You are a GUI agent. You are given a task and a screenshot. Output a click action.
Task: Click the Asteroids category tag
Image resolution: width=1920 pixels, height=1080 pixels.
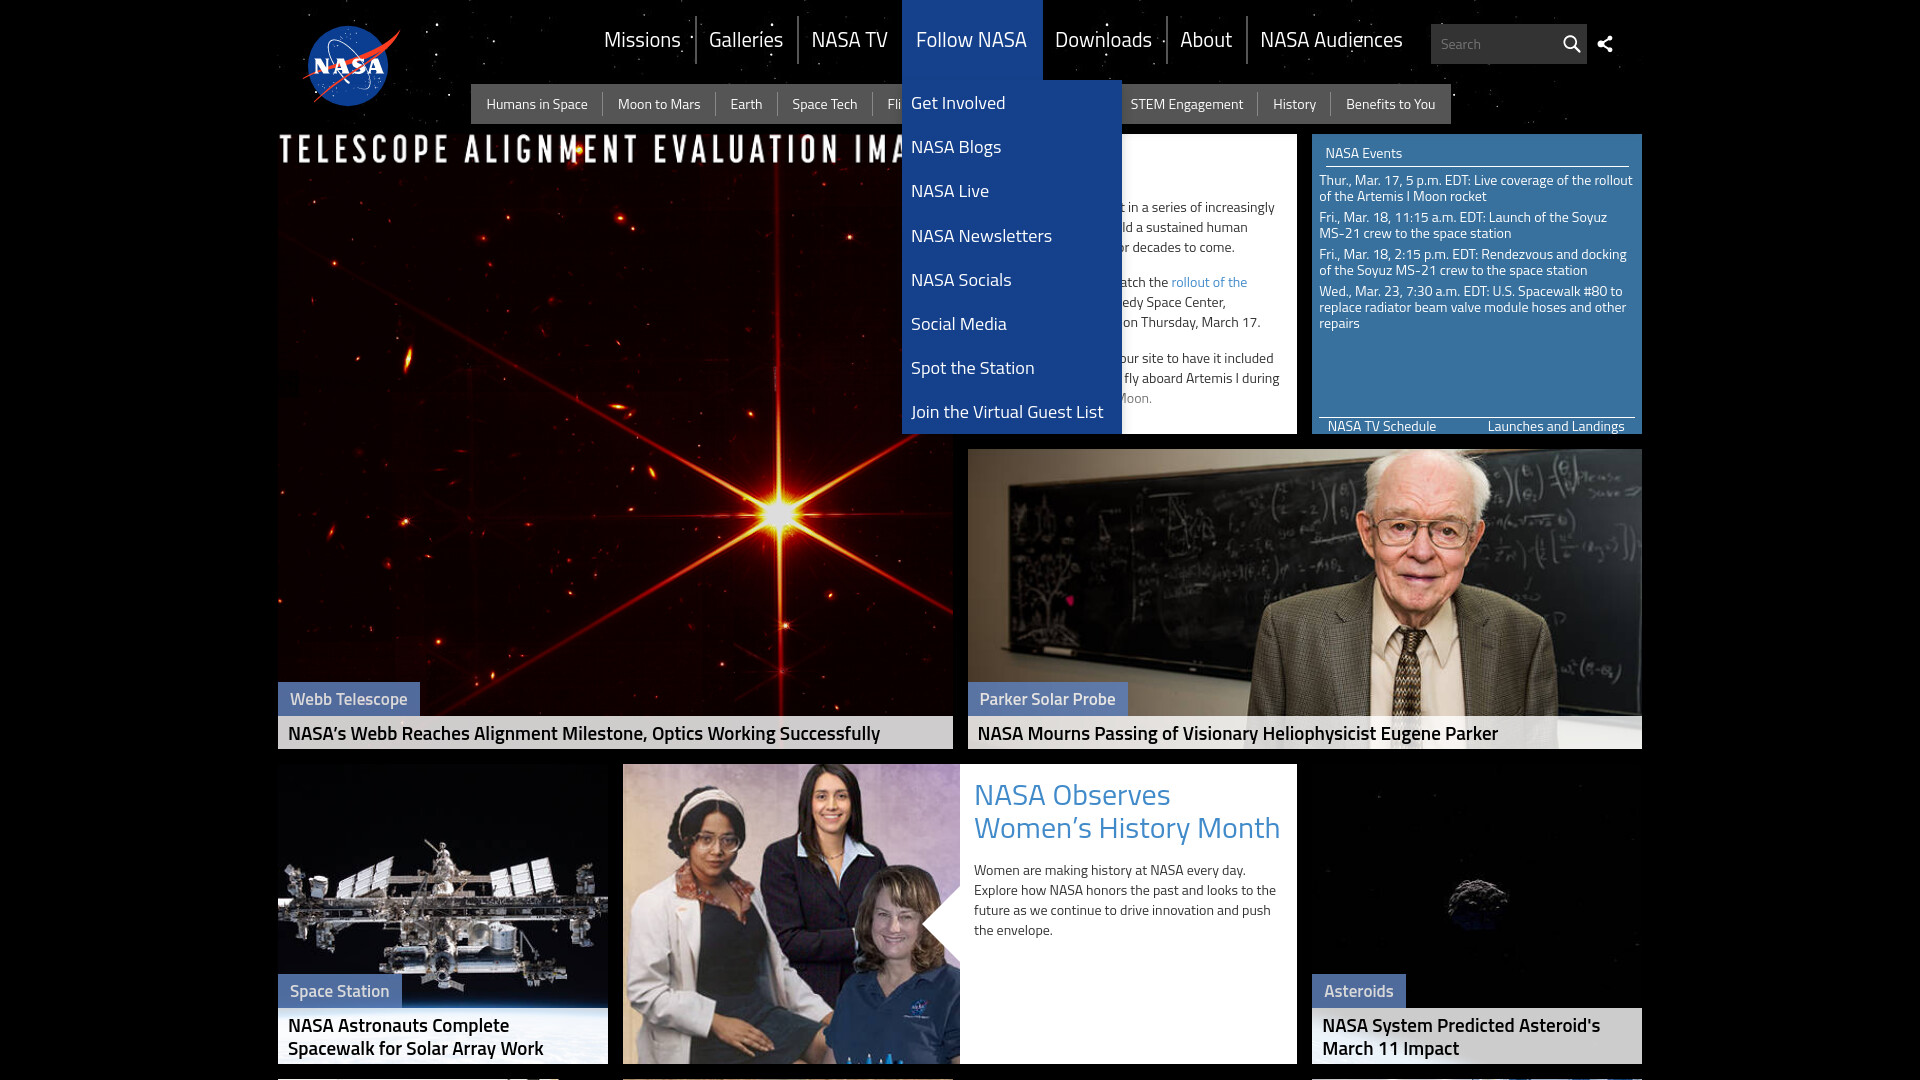[x=1358, y=991]
